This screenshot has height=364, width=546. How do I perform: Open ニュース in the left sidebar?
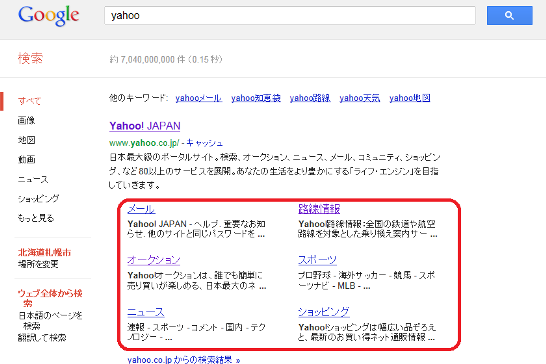33,179
